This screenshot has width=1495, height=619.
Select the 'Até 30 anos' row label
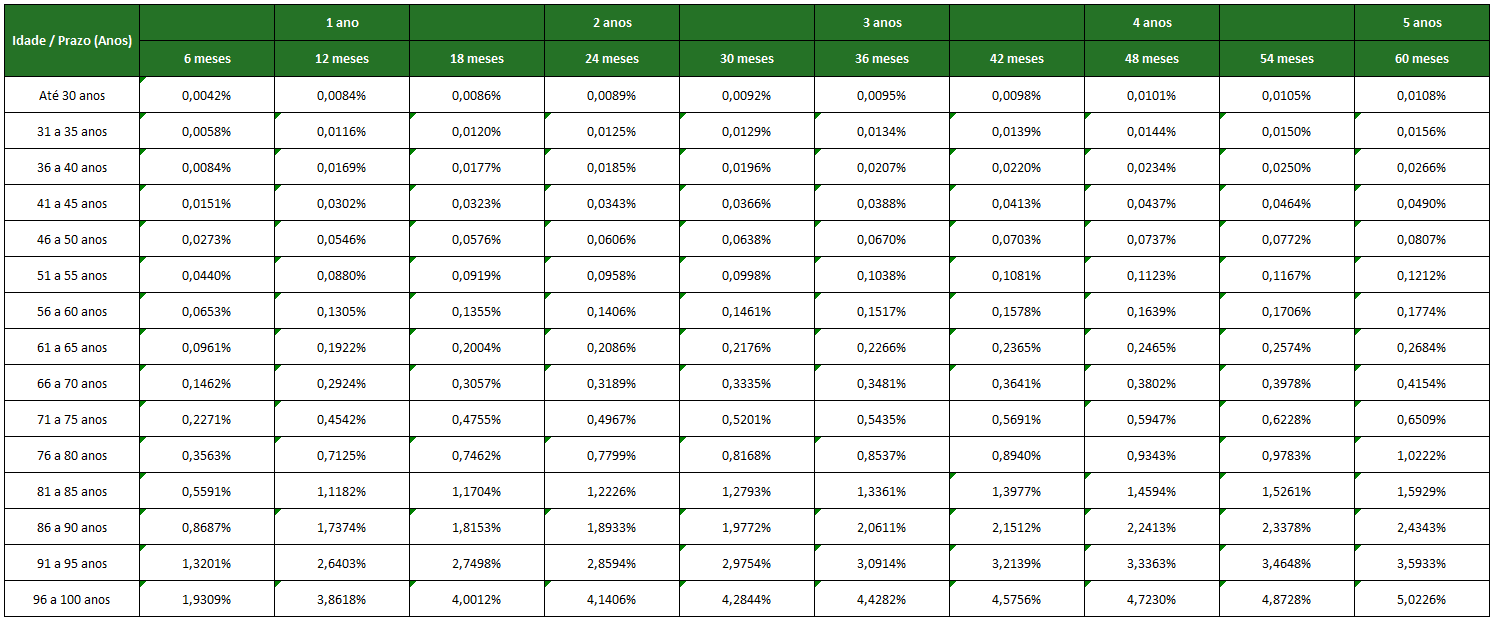click(72, 95)
